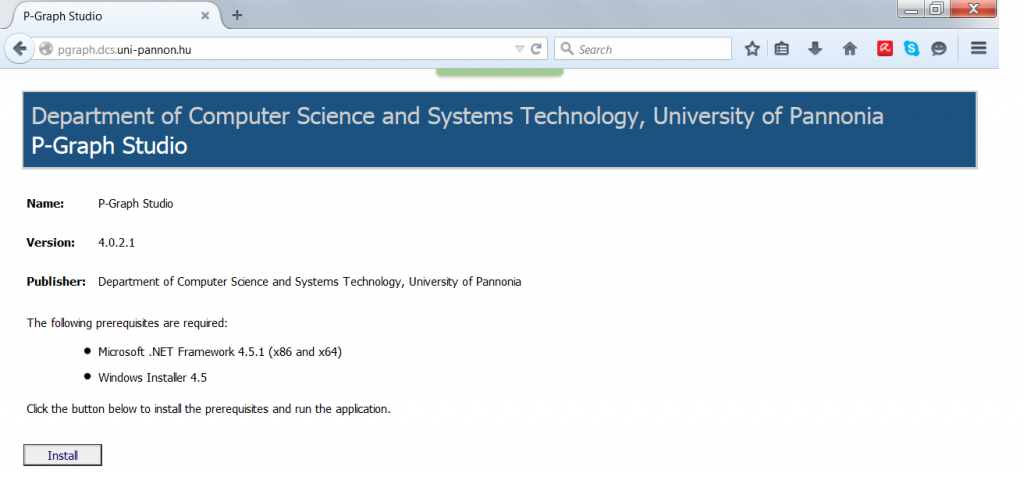Select the P-Graph Studio tab
This screenshot has width=1024, height=484.
(100, 16)
